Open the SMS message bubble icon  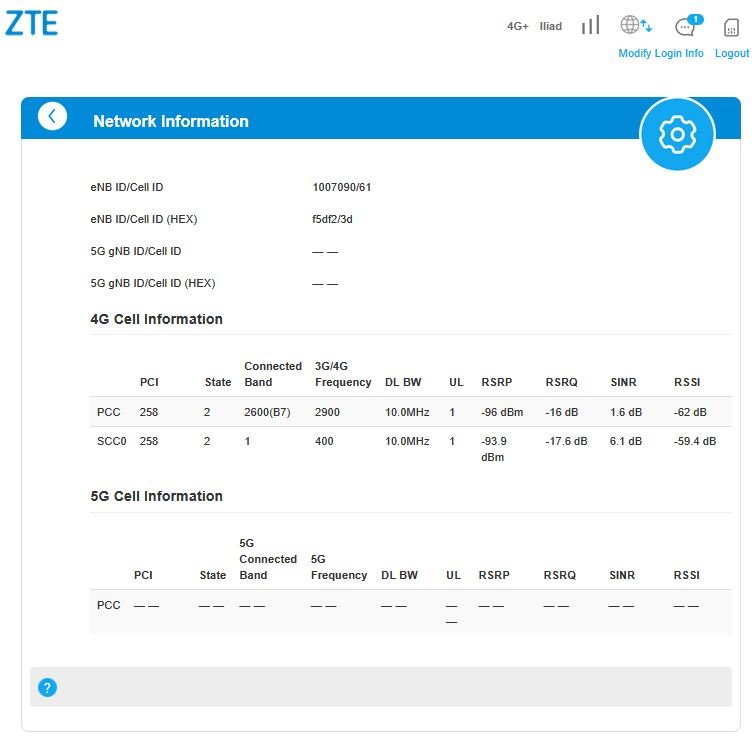(688, 25)
